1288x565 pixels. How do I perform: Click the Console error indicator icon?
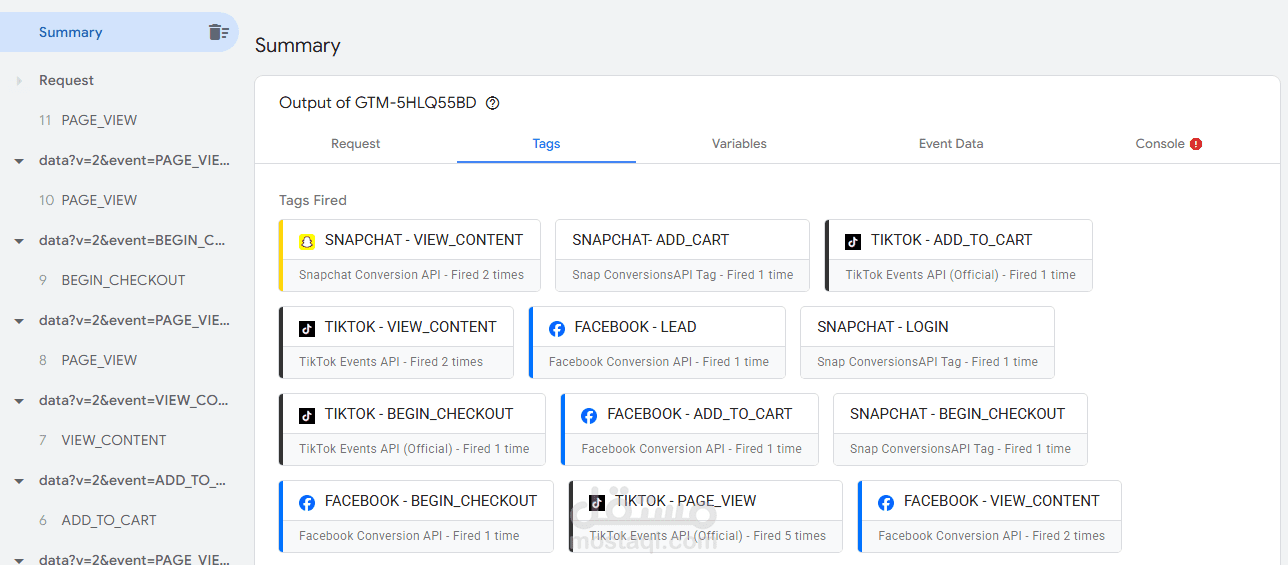[x=1196, y=144]
